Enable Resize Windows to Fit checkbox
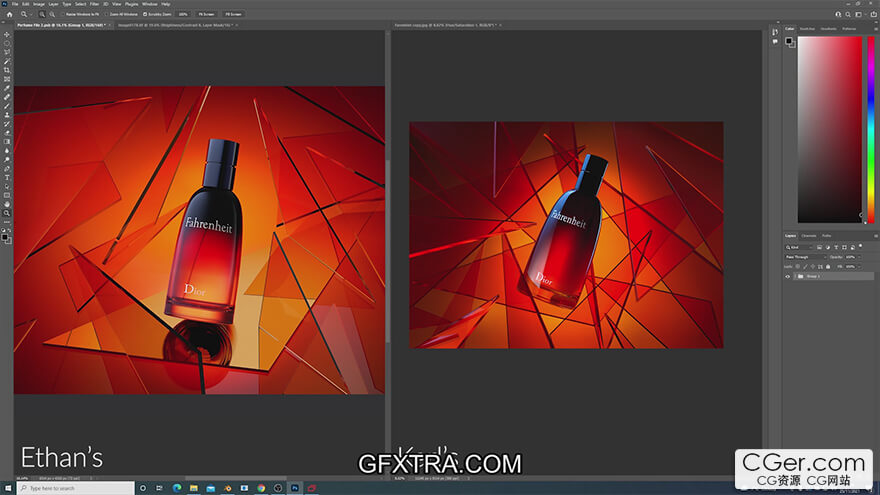This screenshot has width=880, height=495. [x=64, y=15]
